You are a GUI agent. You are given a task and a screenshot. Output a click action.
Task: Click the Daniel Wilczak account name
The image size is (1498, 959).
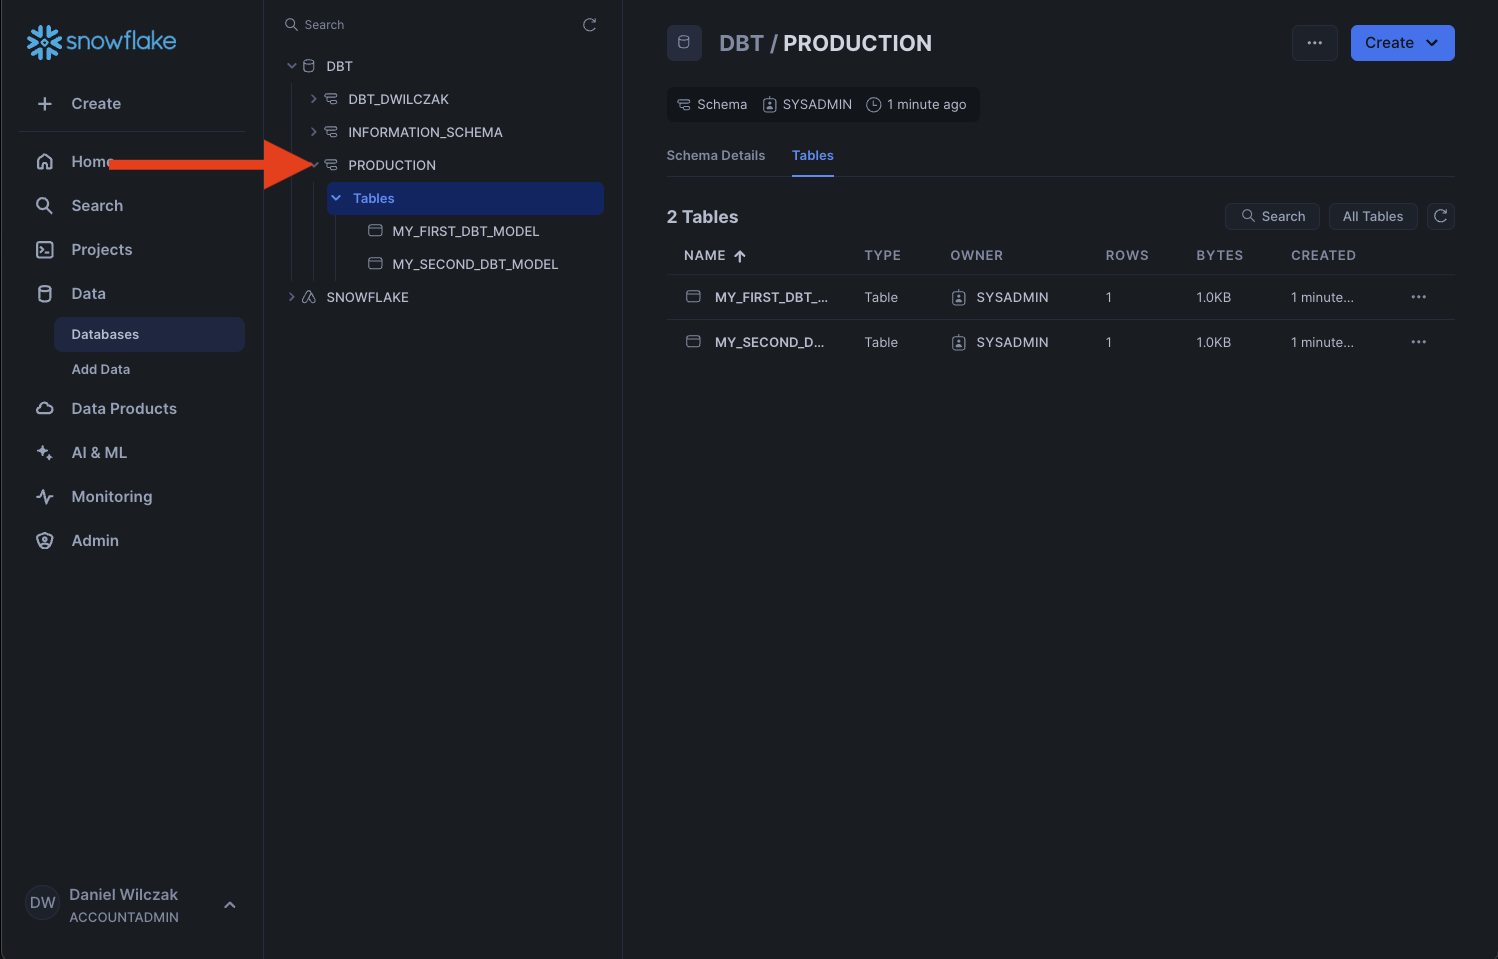(x=123, y=895)
